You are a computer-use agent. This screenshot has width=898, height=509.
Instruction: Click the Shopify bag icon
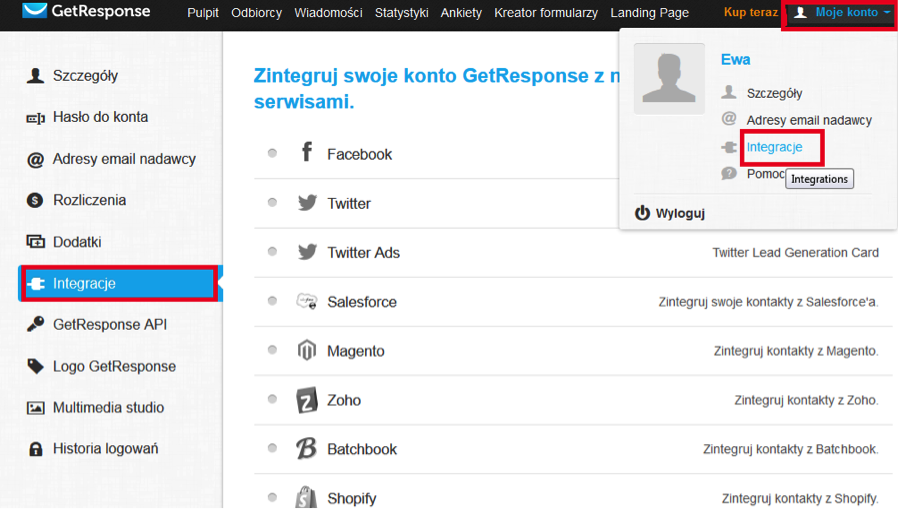click(306, 497)
